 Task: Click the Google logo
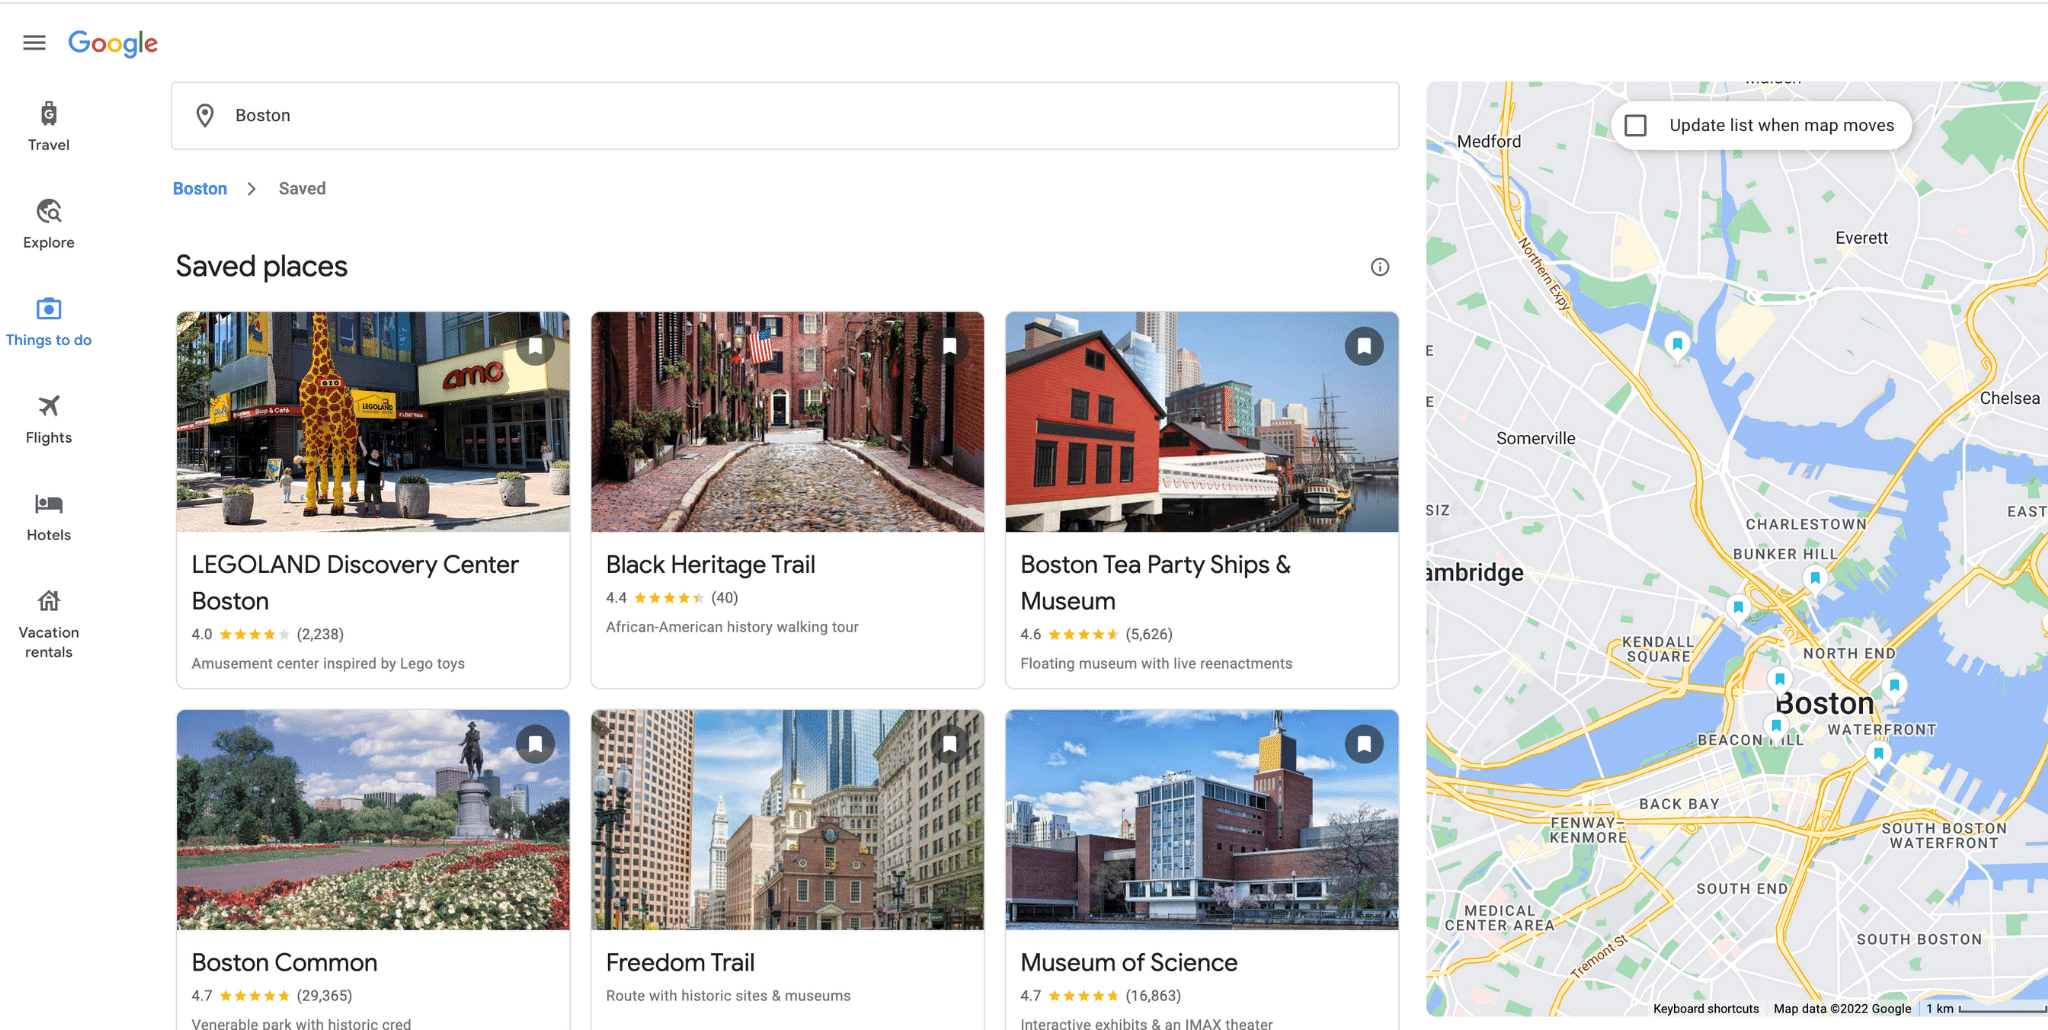pos(113,43)
